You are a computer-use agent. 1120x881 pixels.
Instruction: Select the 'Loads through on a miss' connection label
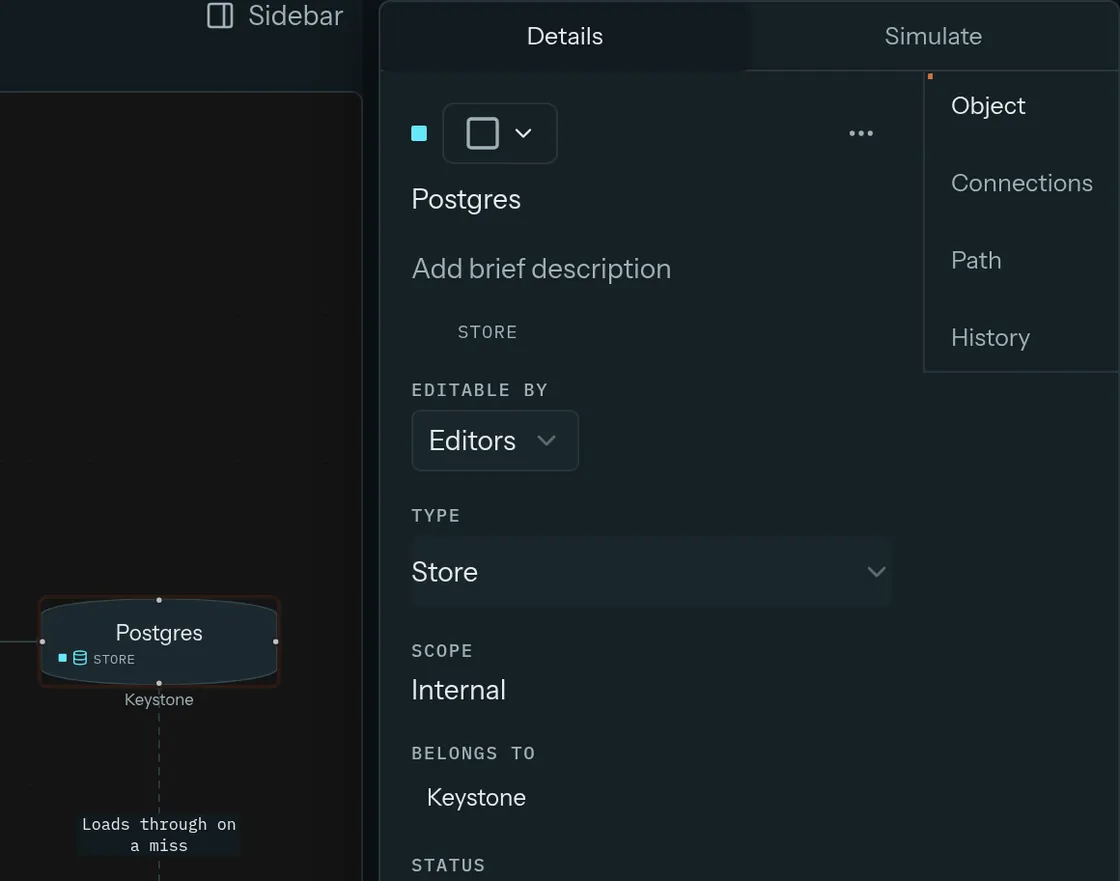point(159,835)
